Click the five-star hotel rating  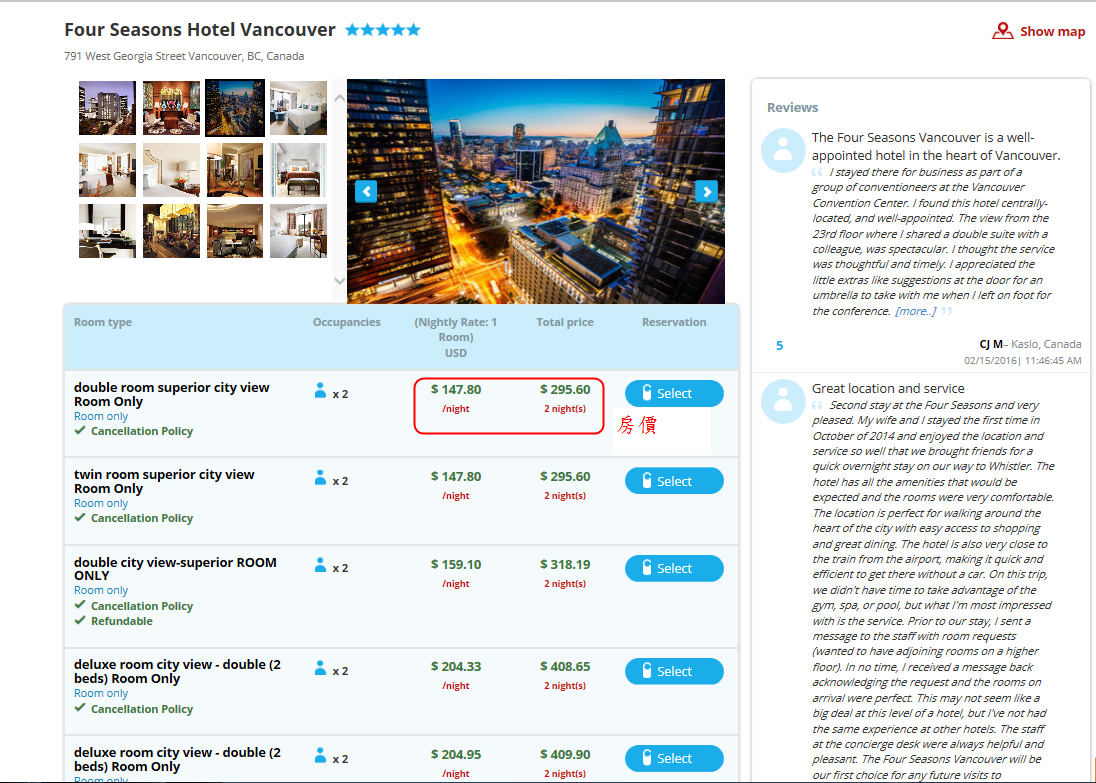[383, 29]
